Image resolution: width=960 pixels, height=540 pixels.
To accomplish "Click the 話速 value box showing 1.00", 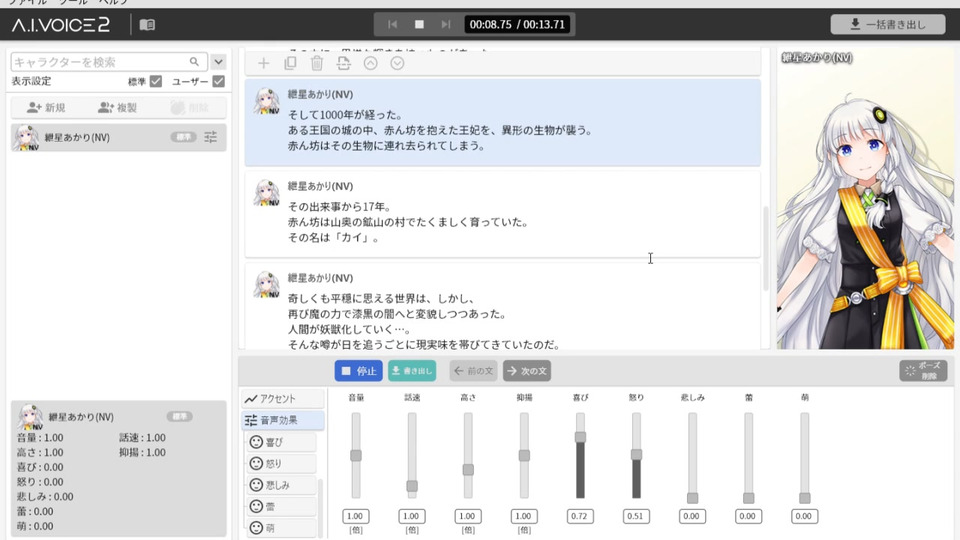I will point(412,516).
